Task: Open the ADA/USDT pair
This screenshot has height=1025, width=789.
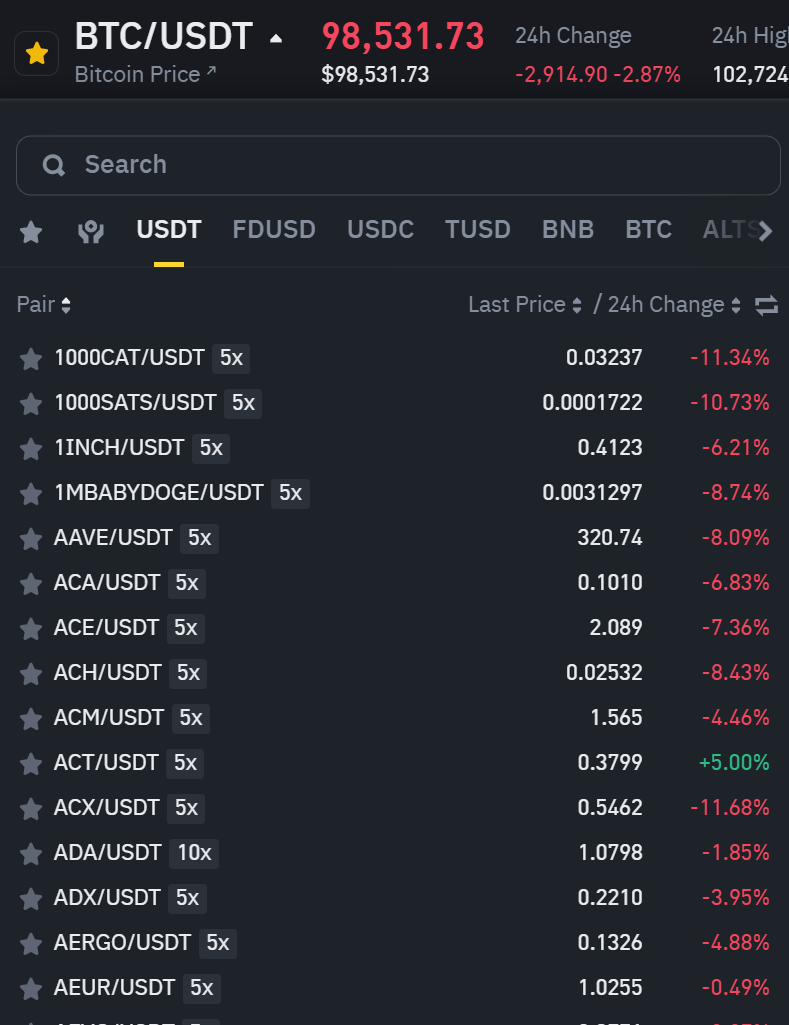Action: pyautogui.click(x=394, y=853)
